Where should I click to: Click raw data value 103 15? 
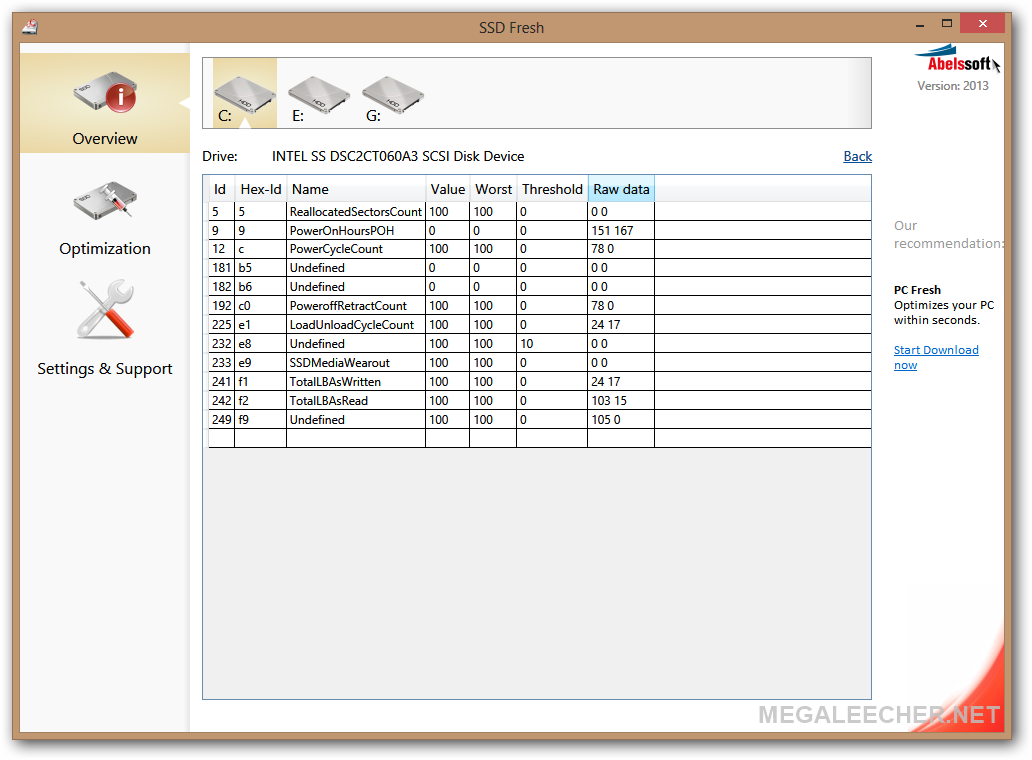click(x=609, y=401)
